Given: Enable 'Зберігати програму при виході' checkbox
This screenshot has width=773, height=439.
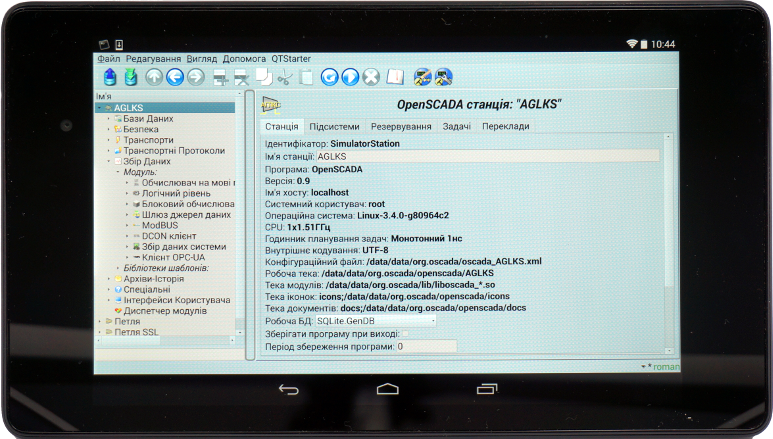Looking at the screenshot, I should [x=405, y=333].
